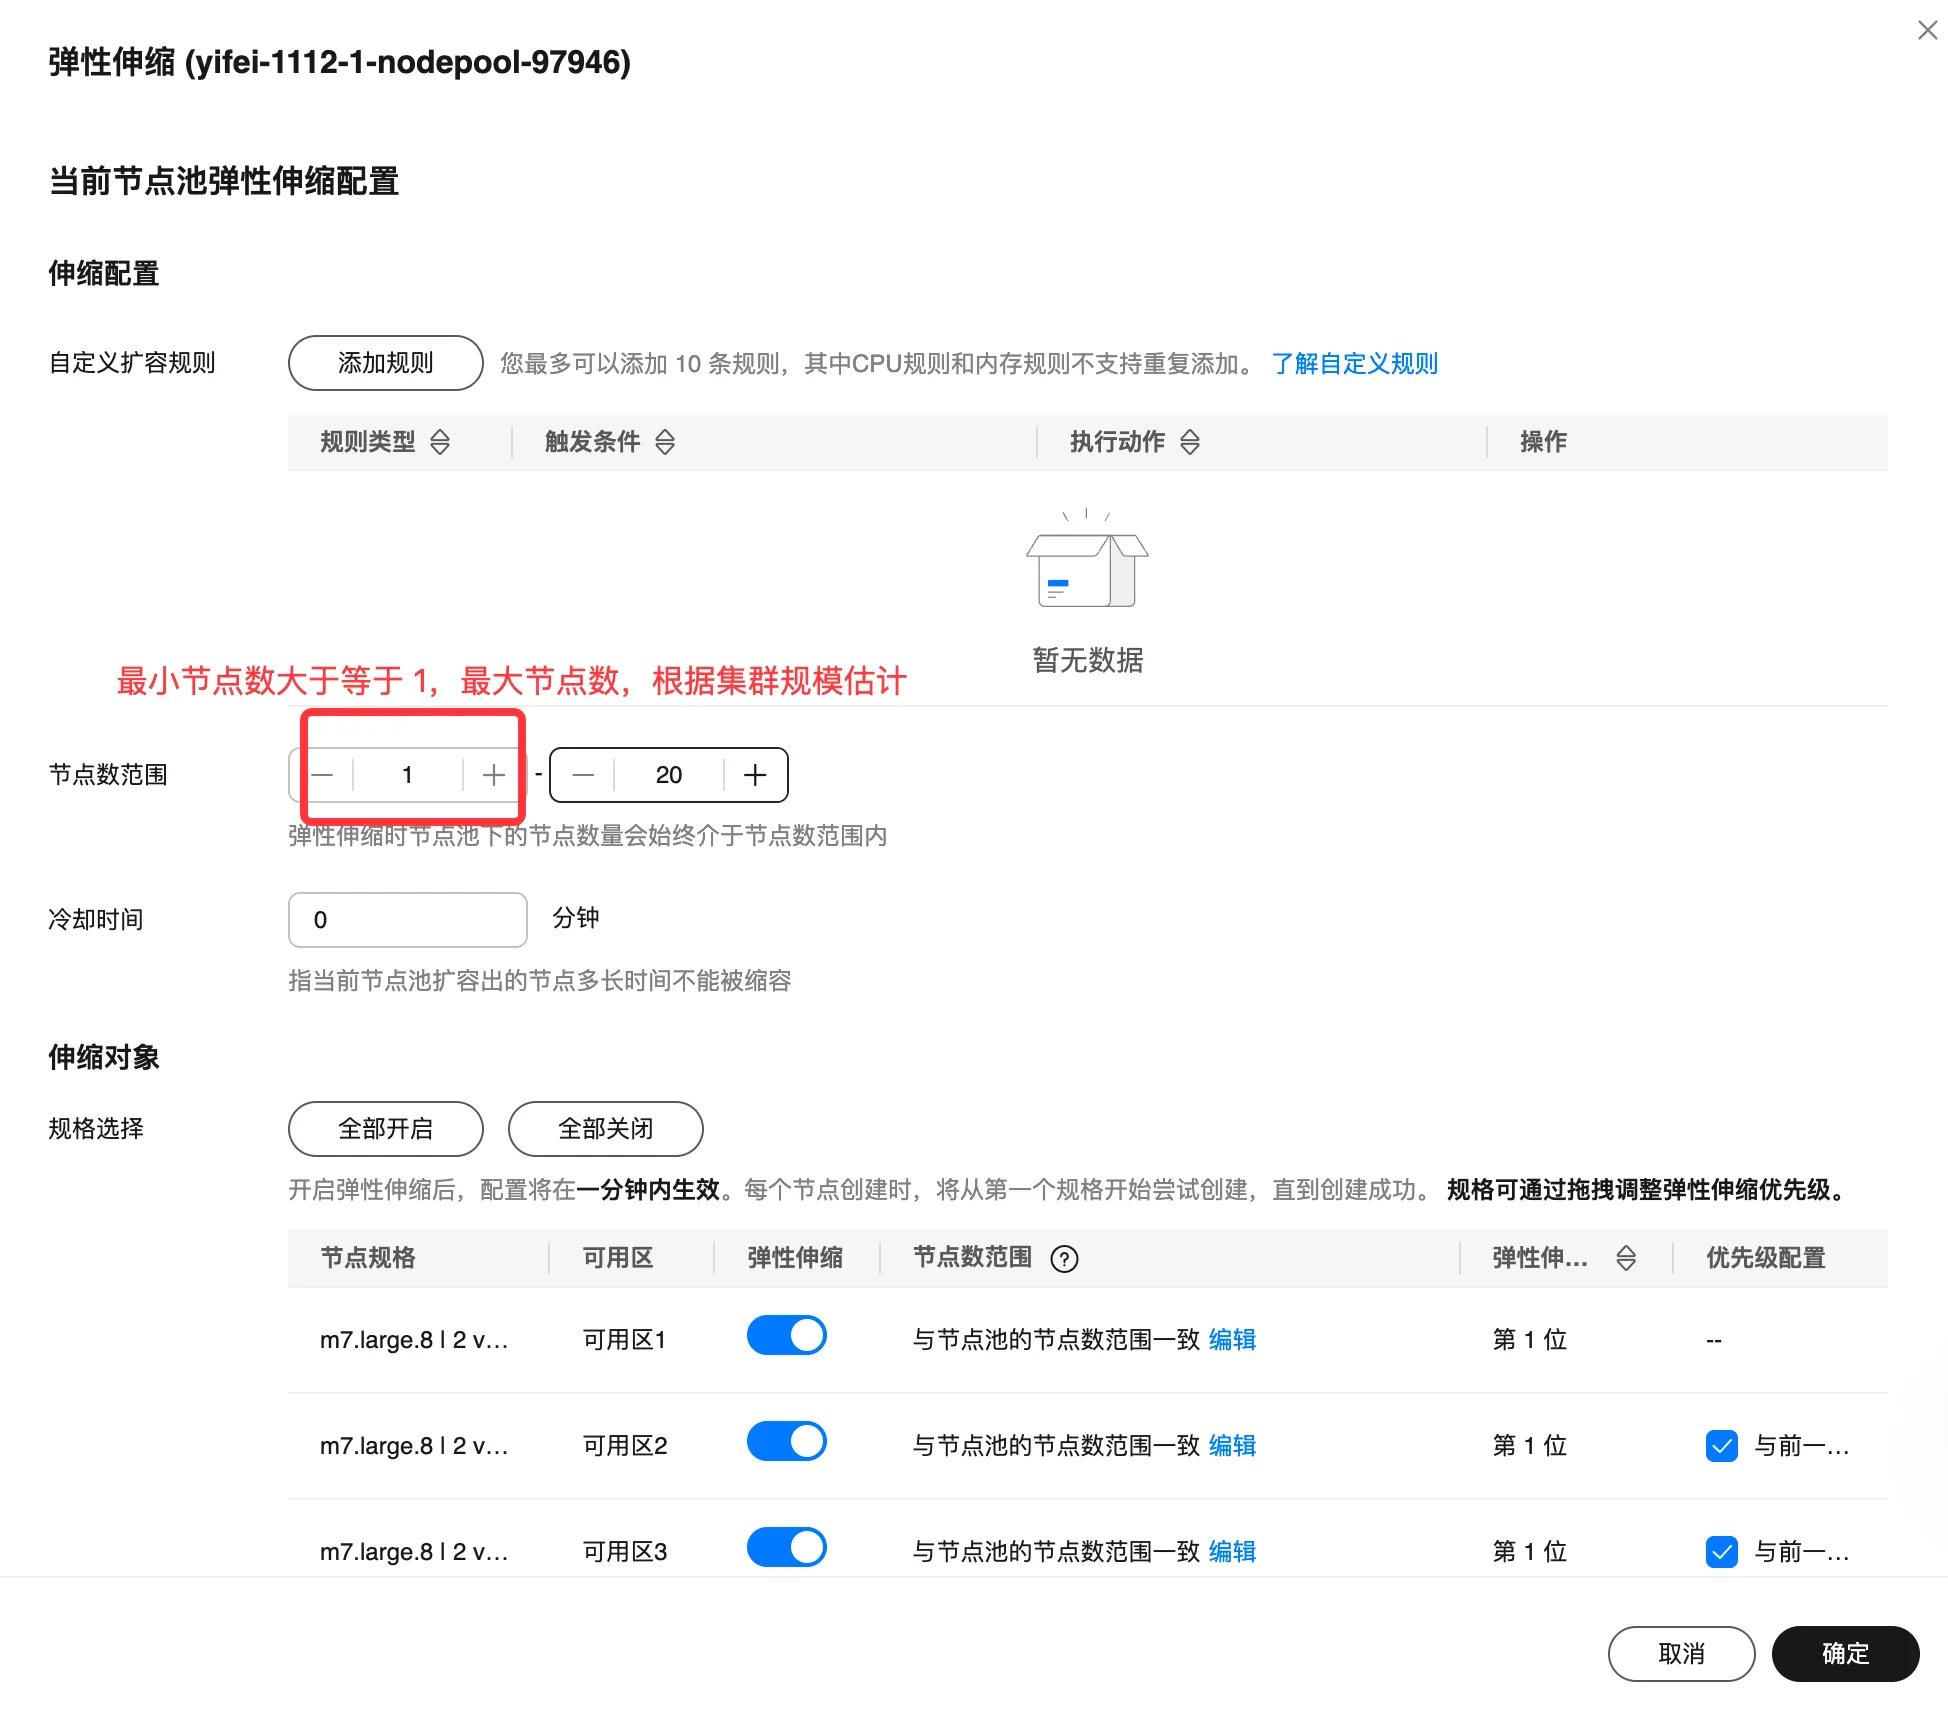Click help icon next to 节点数范围 header
This screenshot has height=1710, width=1948.
point(1065,1259)
